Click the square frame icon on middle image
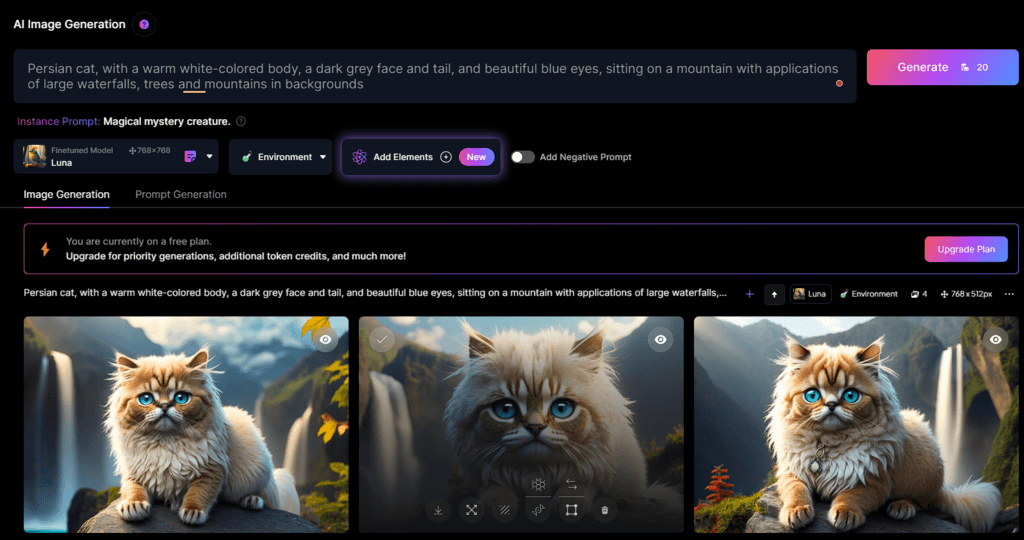The height and width of the screenshot is (540, 1024). (571, 510)
